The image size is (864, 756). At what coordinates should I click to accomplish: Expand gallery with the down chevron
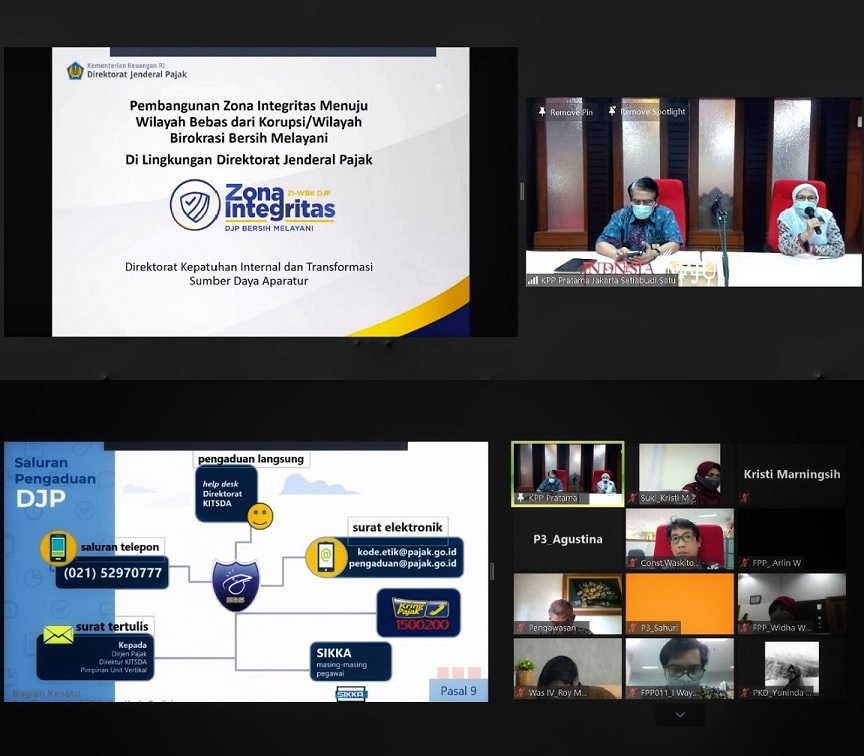pyautogui.click(x=680, y=715)
